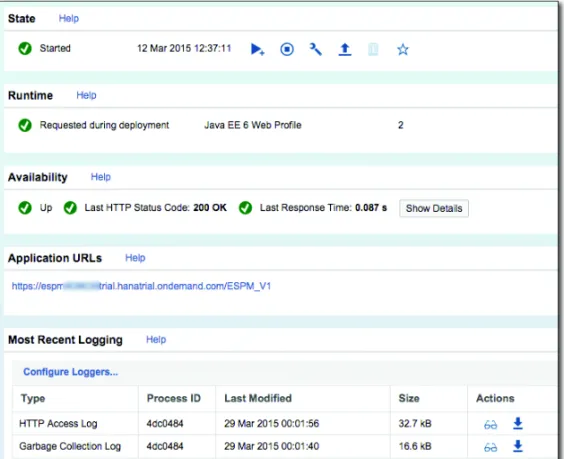
Task: Select the HTTP Access Log row label
Action: [58, 423]
